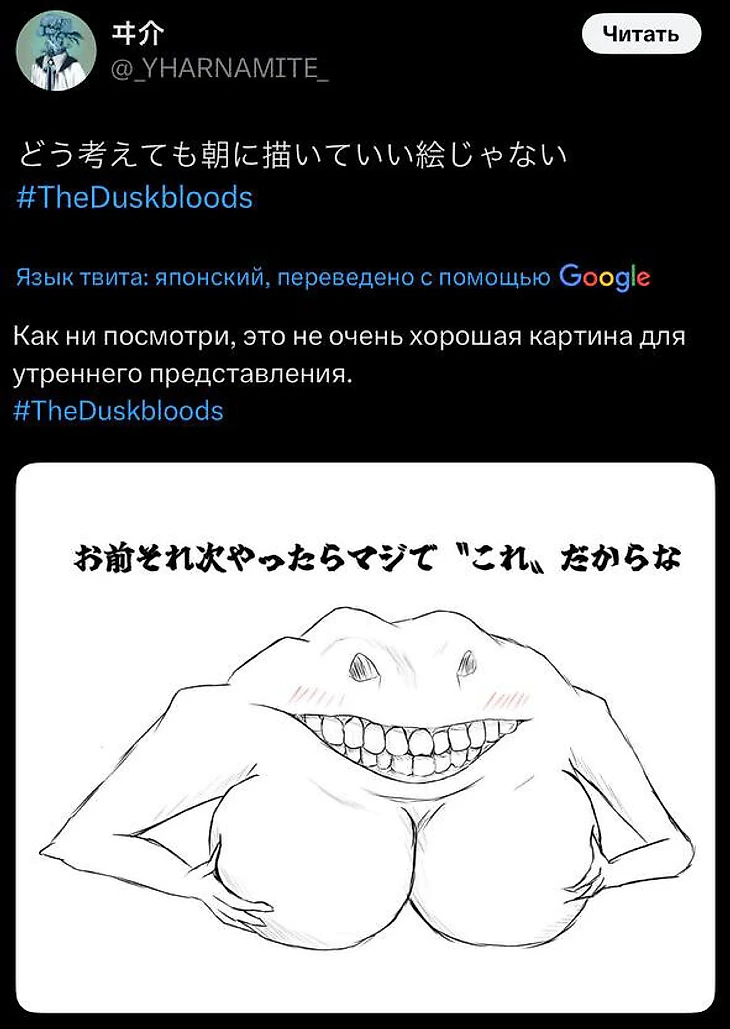Open the #TheDuskbloods hashtag under the Russian translation
The width and height of the screenshot is (730, 1029).
[x=119, y=410]
